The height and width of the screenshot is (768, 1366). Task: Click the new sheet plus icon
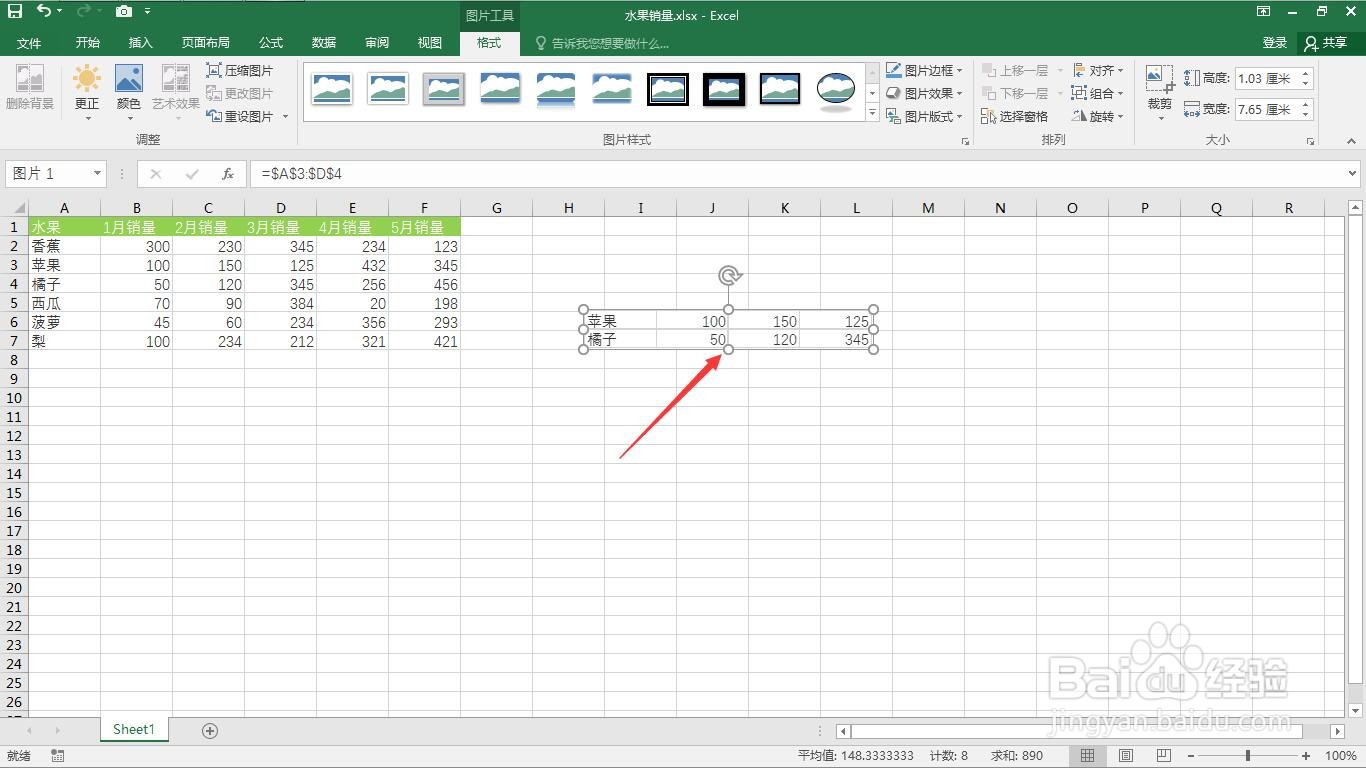[210, 731]
